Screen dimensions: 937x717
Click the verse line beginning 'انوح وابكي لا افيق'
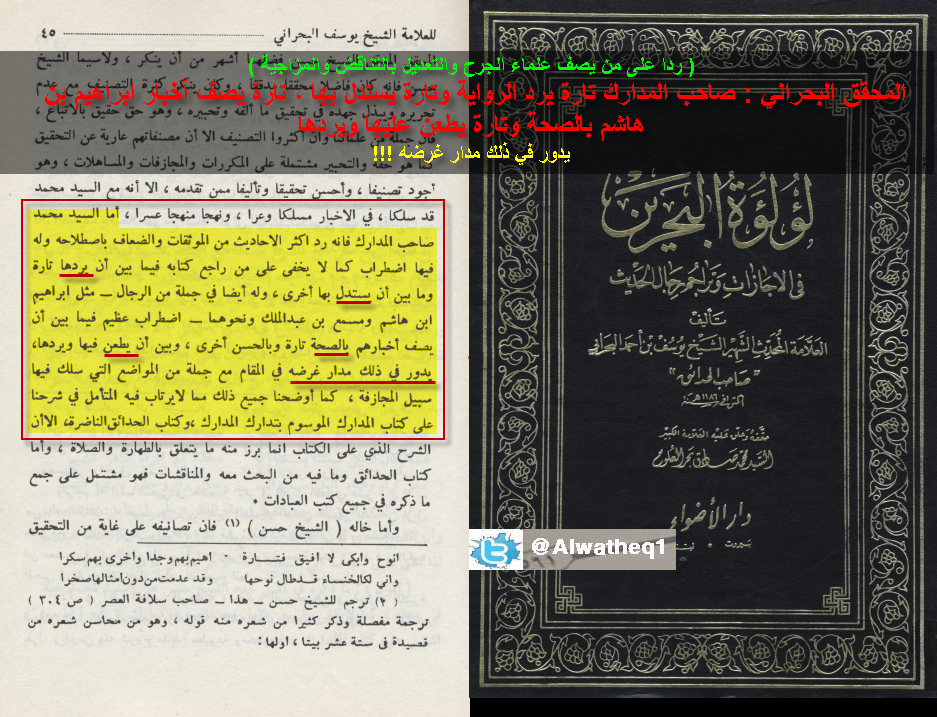pos(230,559)
